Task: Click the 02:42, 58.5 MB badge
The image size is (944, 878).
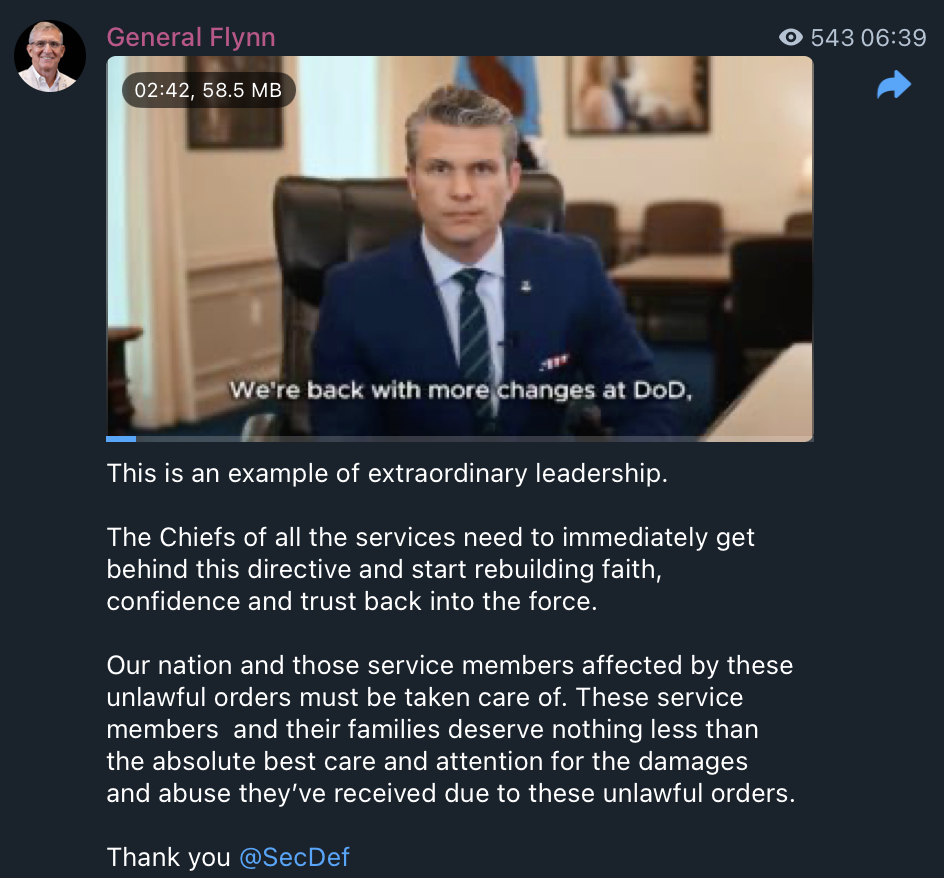Action: coord(208,90)
